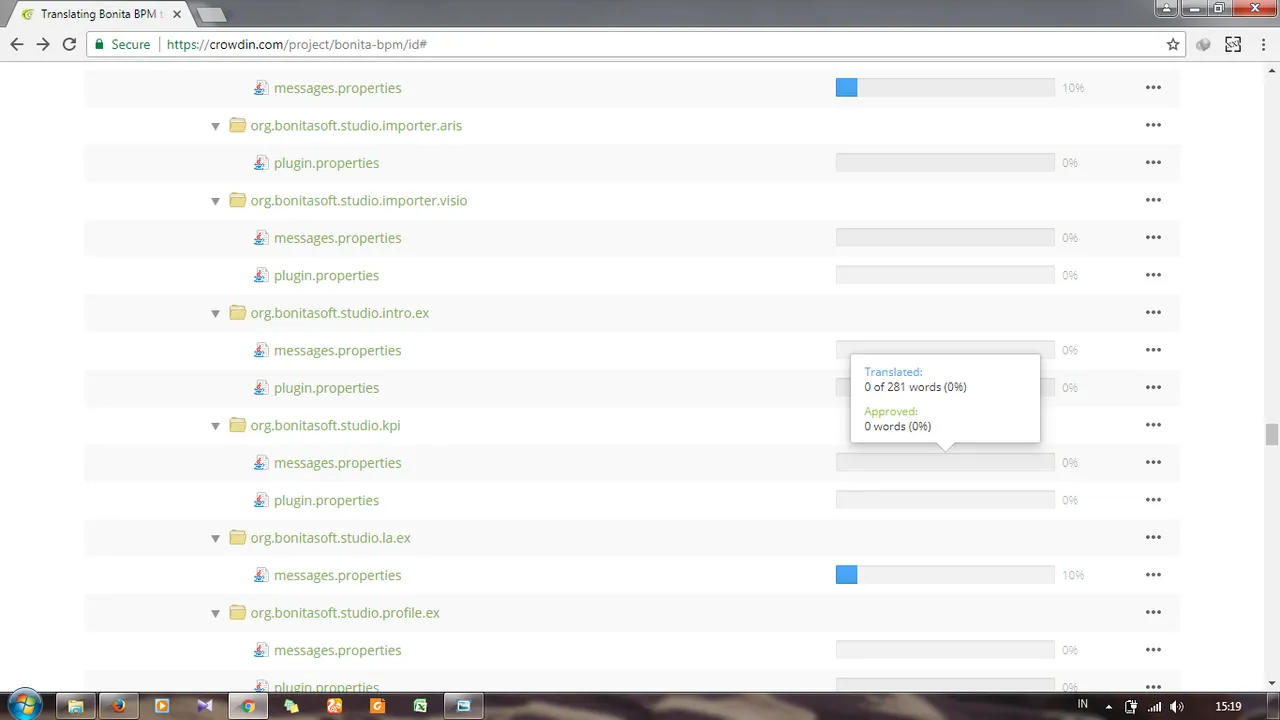
Task: Launch Firefox from the taskbar
Action: tap(118, 706)
